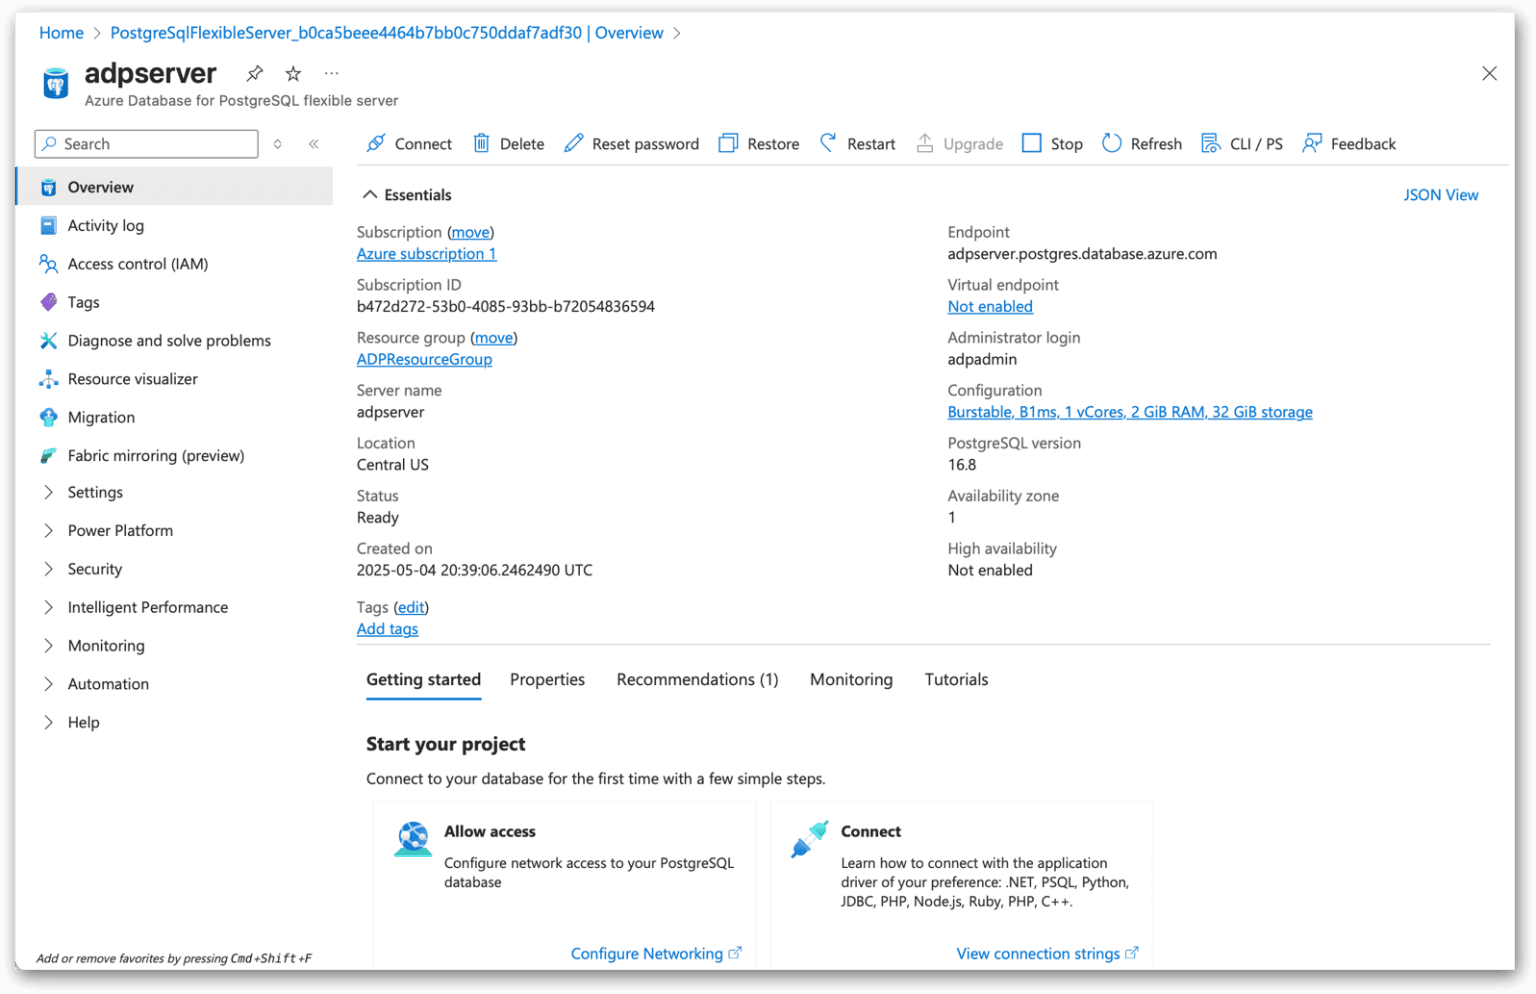The image size is (1536, 994).
Task: Switch to the Properties tab
Action: (547, 679)
